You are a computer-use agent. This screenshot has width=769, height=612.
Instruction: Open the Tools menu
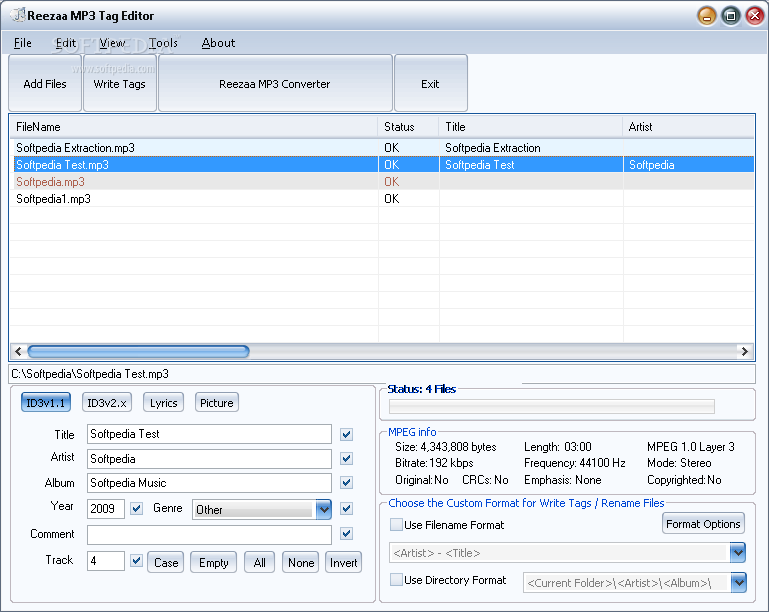pos(163,43)
